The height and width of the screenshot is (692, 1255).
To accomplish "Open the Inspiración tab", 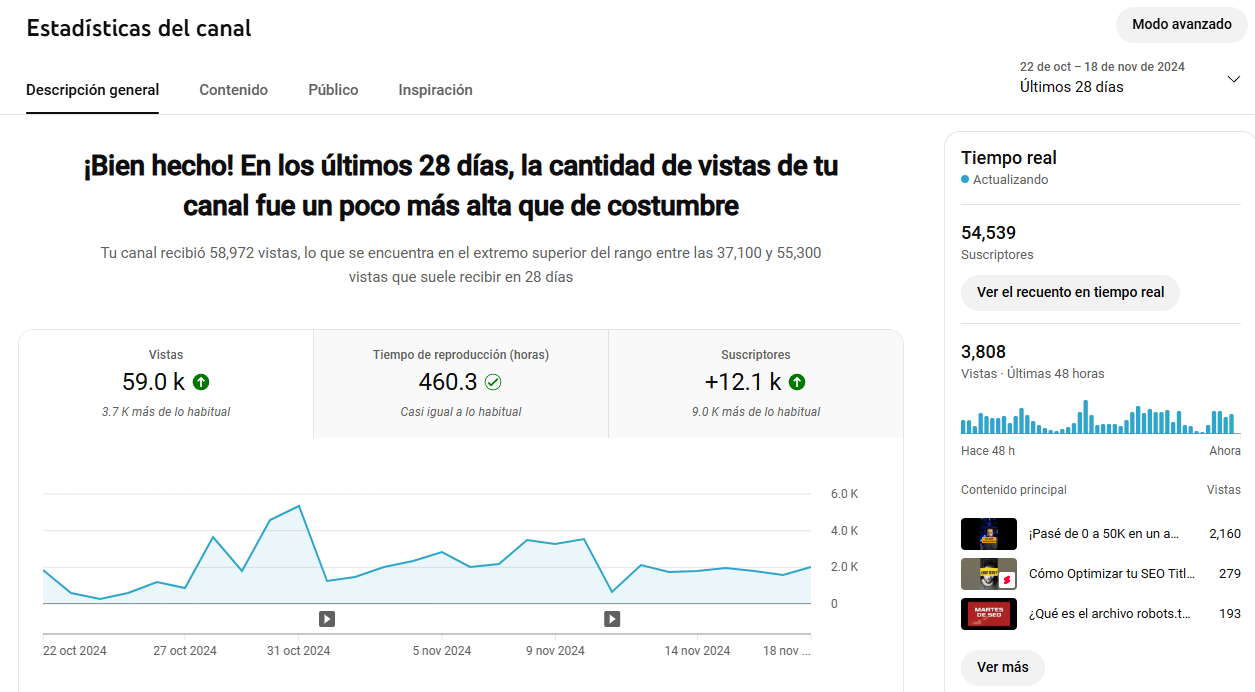I will point(435,90).
